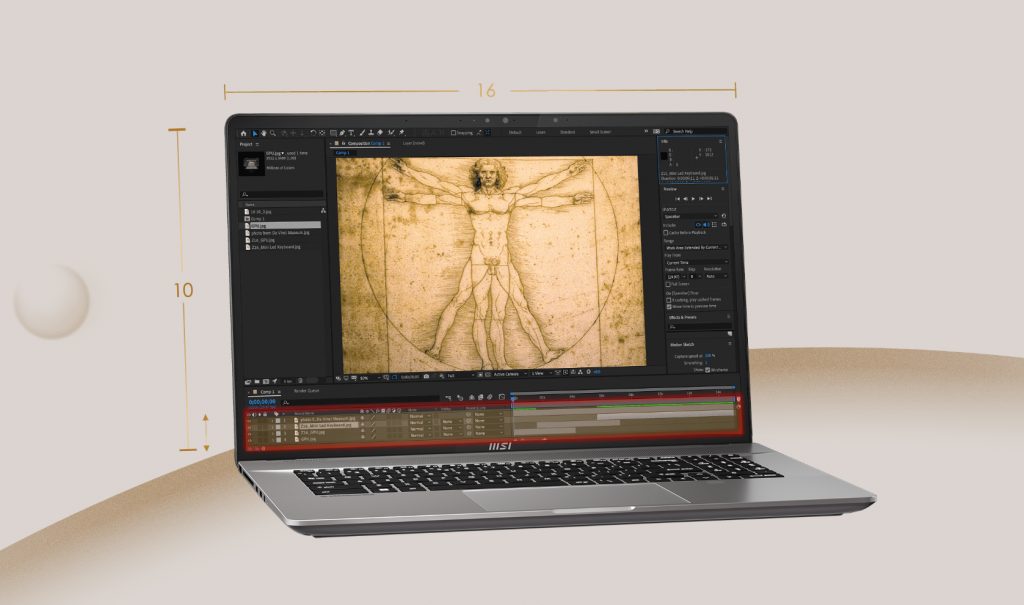Screen dimensions: 1024x605
Task: Open the viewer magnification 50% dropdown
Action: tap(370, 378)
